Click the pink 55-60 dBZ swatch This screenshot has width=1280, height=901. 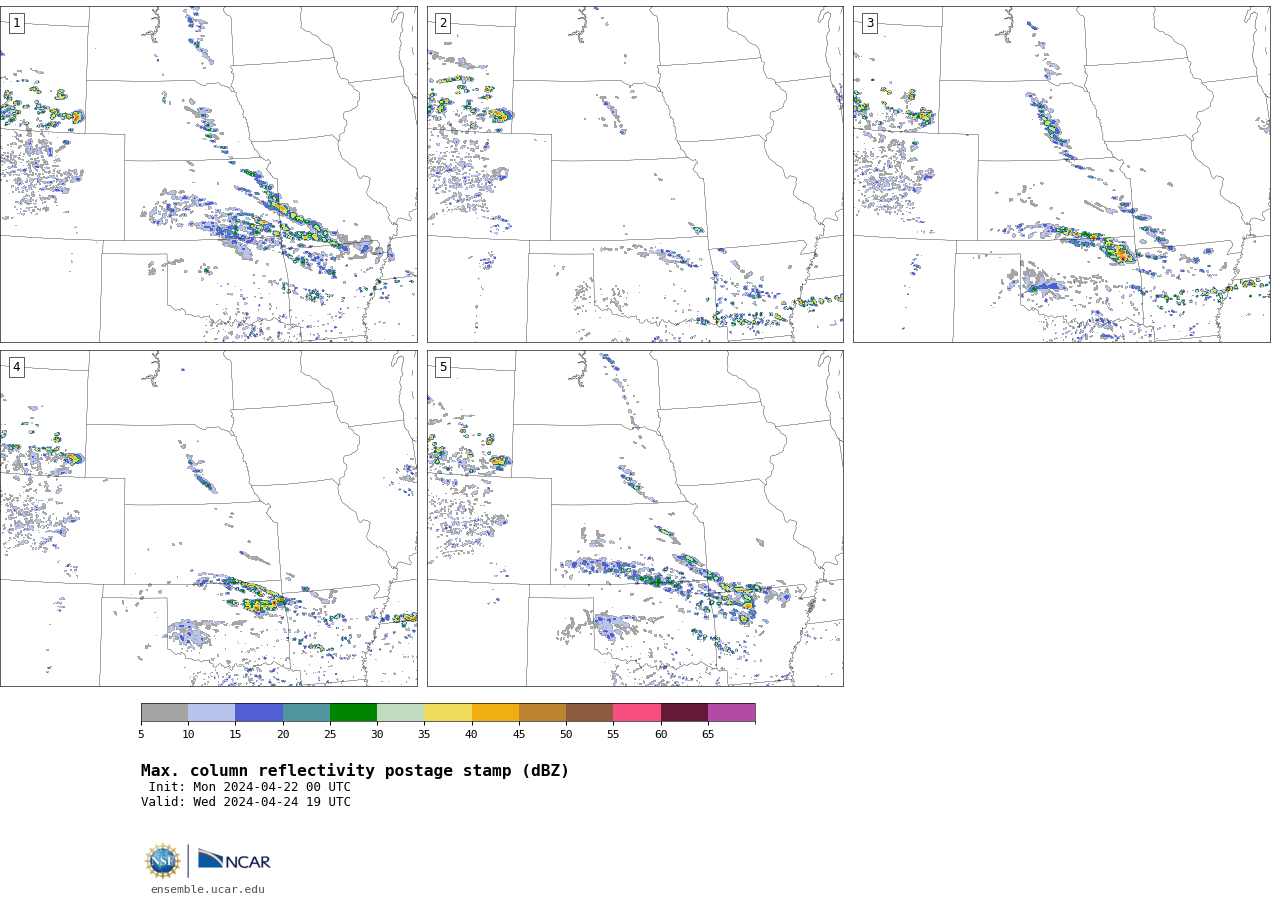point(637,712)
